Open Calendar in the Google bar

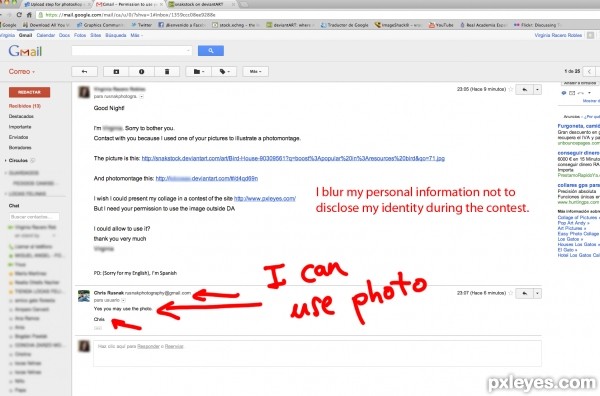46,35
